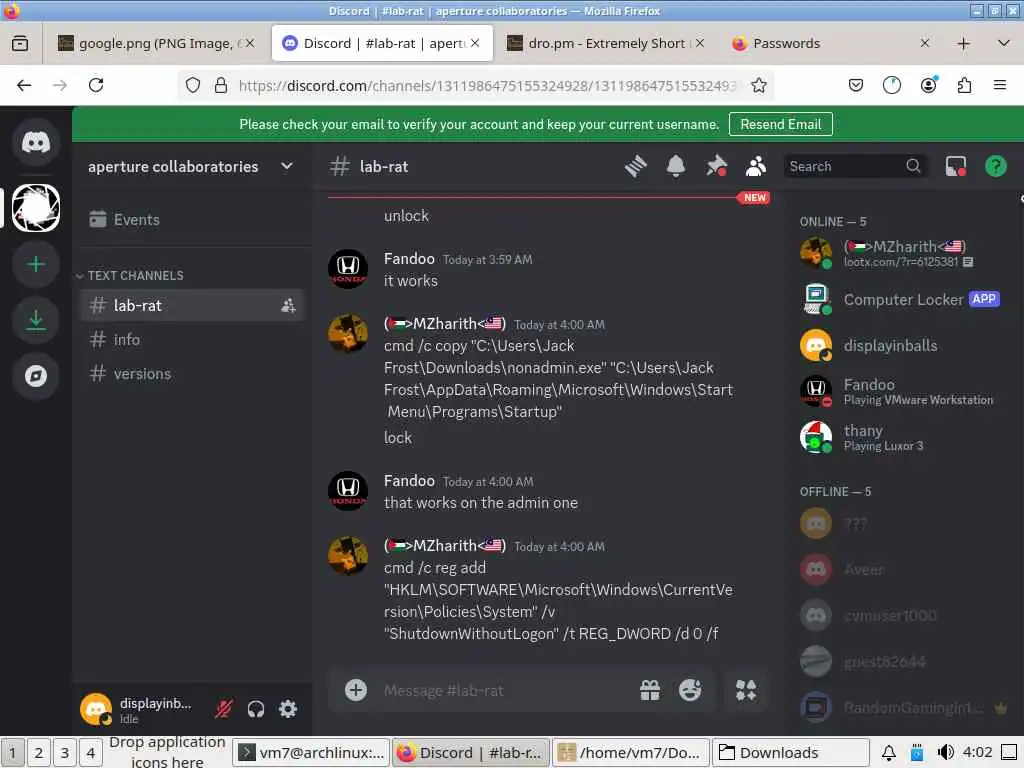Select the versions channel
This screenshot has width=1024, height=768.
click(193, 374)
